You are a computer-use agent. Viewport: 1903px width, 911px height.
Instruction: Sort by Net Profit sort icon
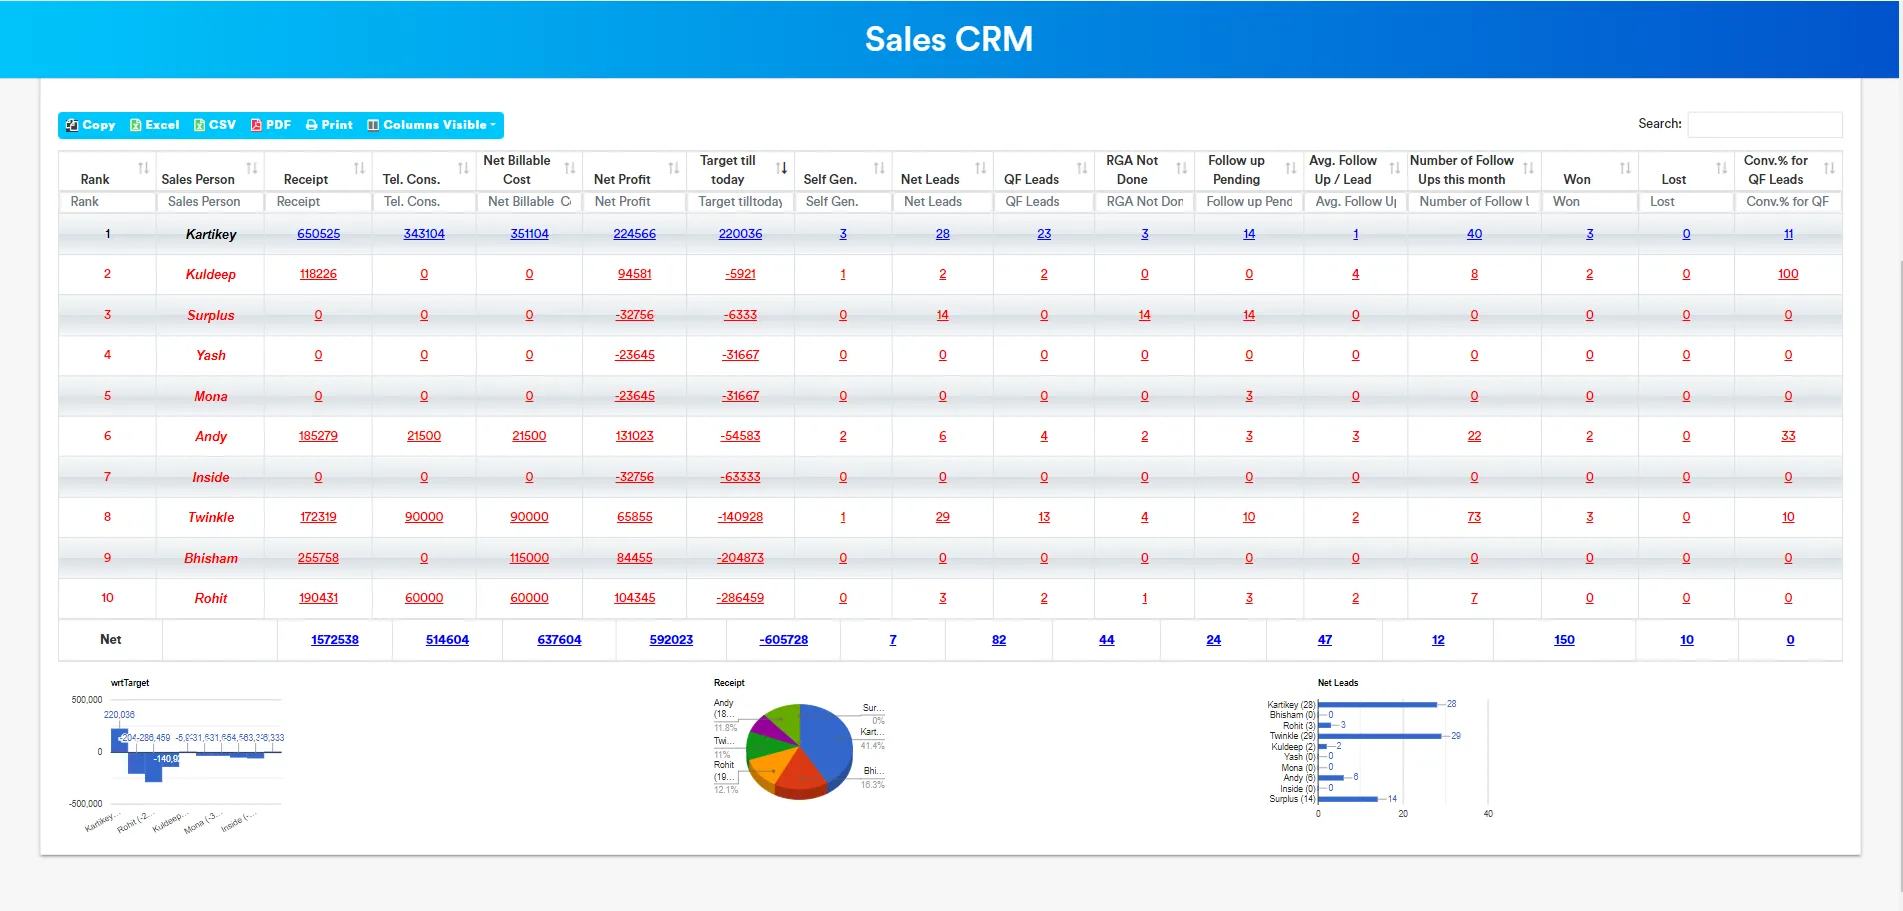(x=674, y=168)
